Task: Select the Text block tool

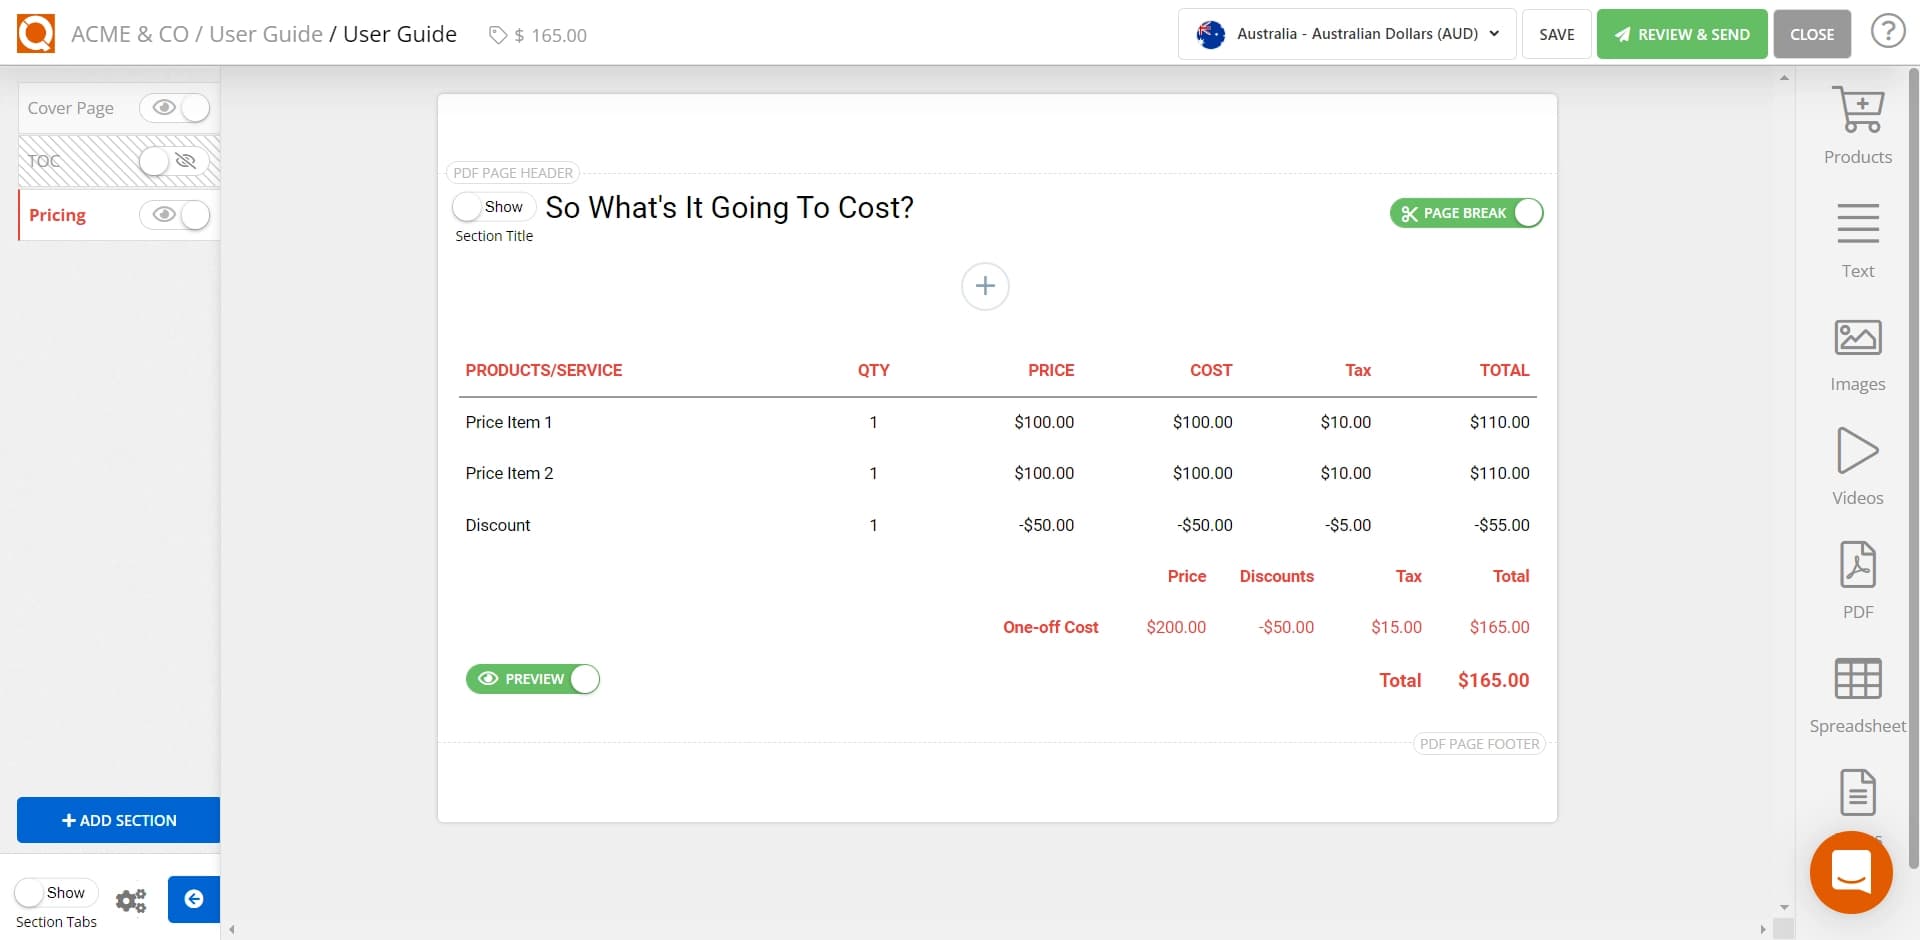Action: tap(1857, 237)
